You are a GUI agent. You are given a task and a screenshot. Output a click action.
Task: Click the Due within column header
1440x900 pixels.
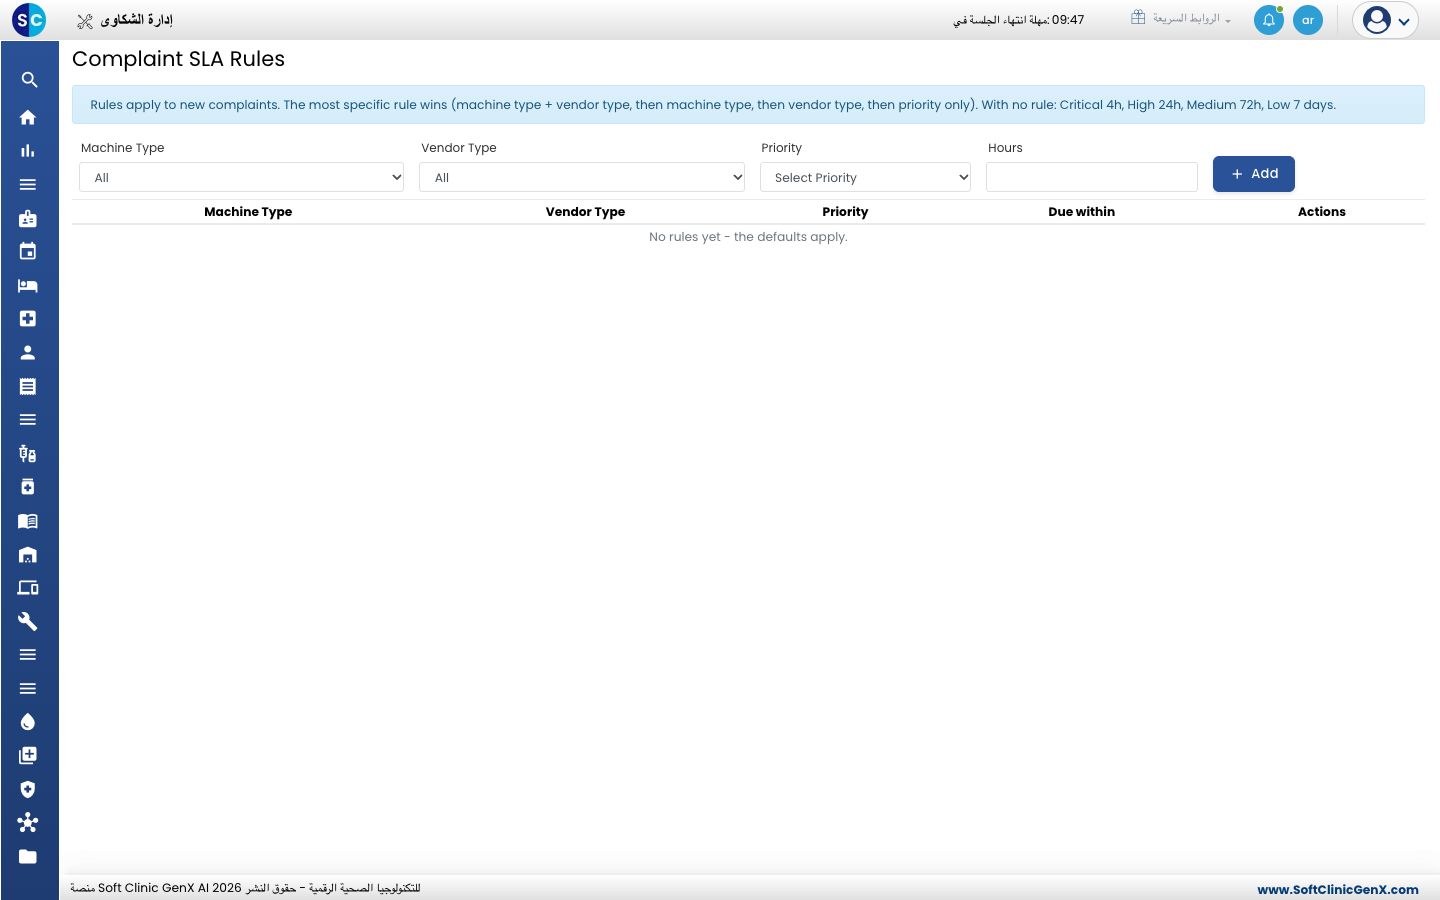click(x=1081, y=212)
